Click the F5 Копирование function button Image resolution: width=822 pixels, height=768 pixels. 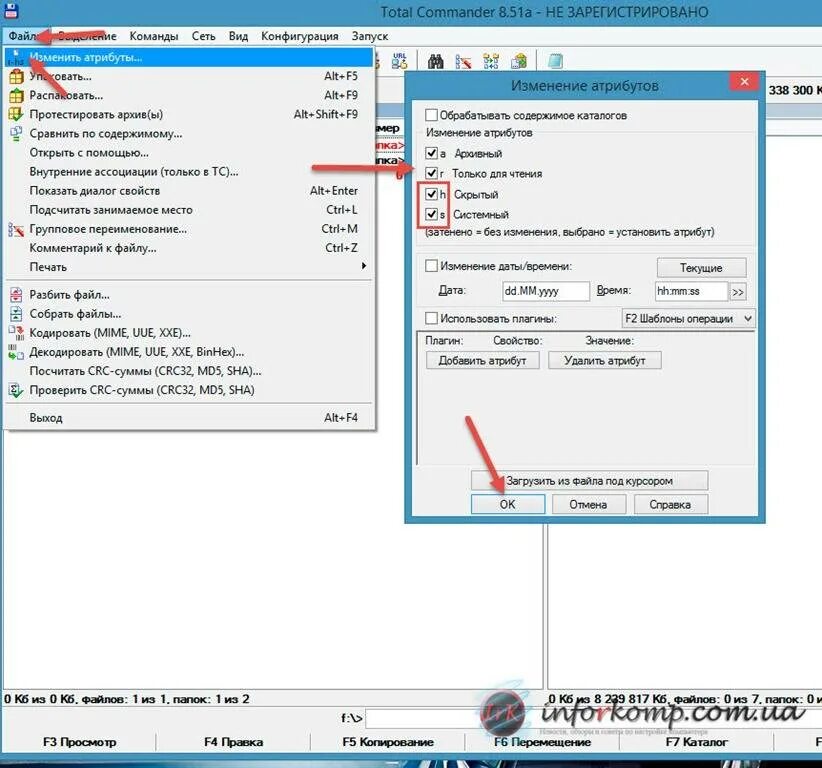(x=387, y=742)
